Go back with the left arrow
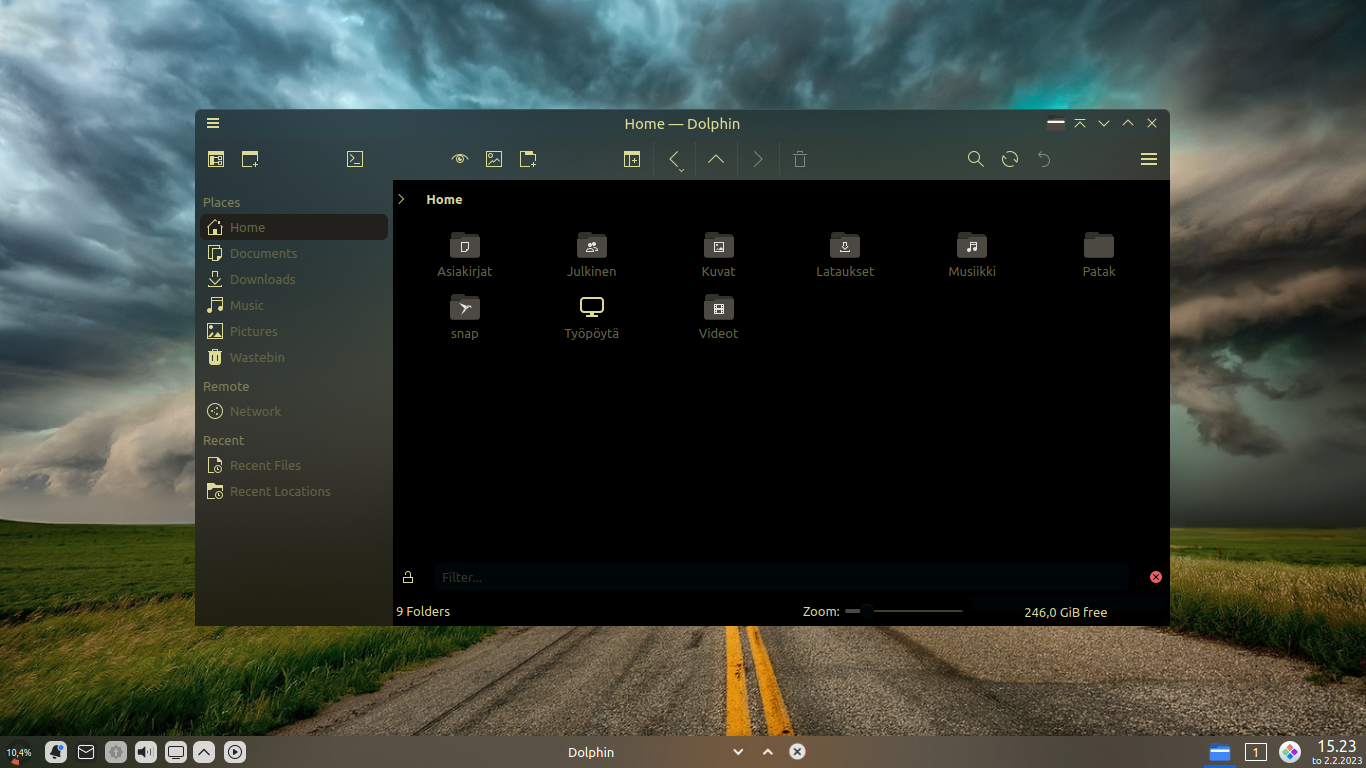This screenshot has width=1366, height=768. click(x=675, y=157)
